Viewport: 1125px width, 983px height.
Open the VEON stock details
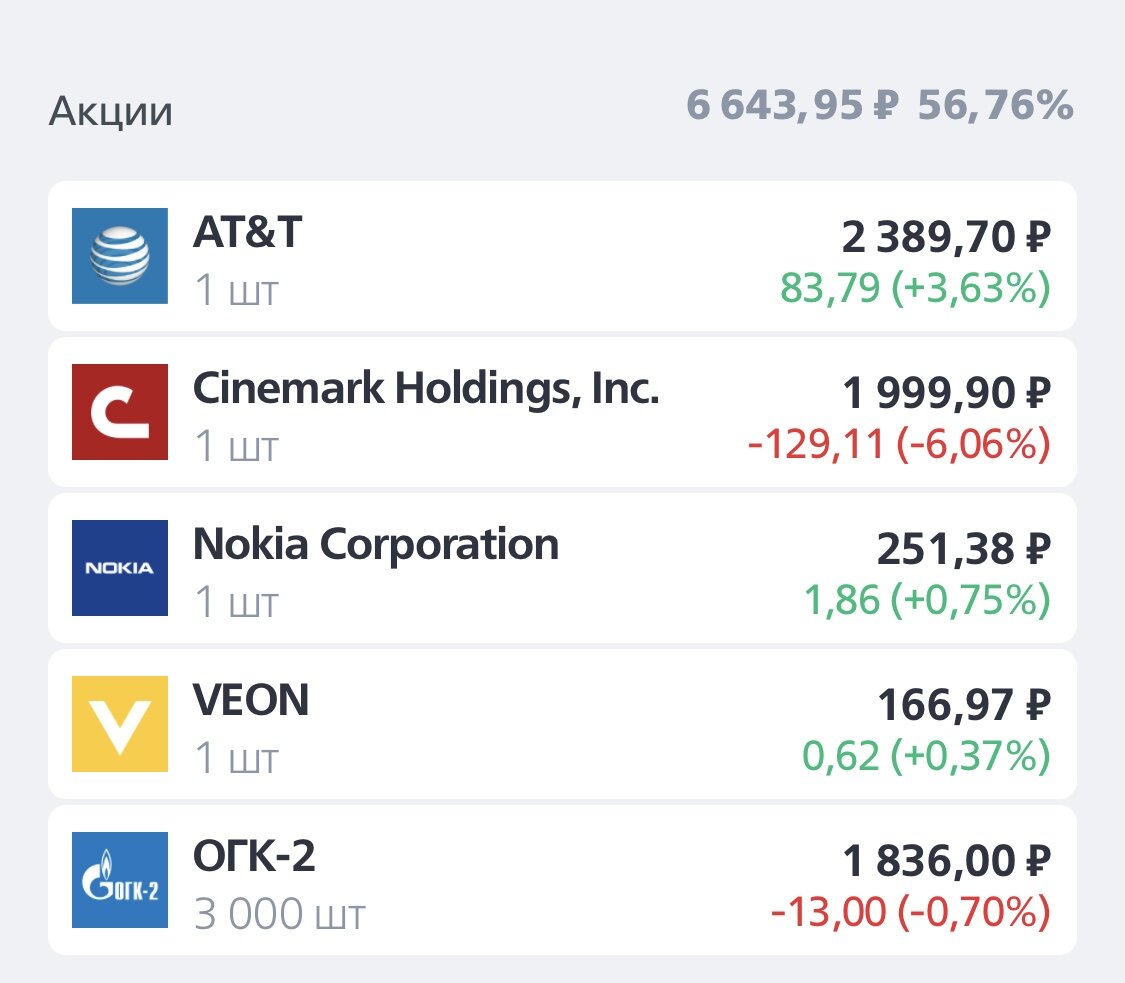pyautogui.click(x=560, y=724)
